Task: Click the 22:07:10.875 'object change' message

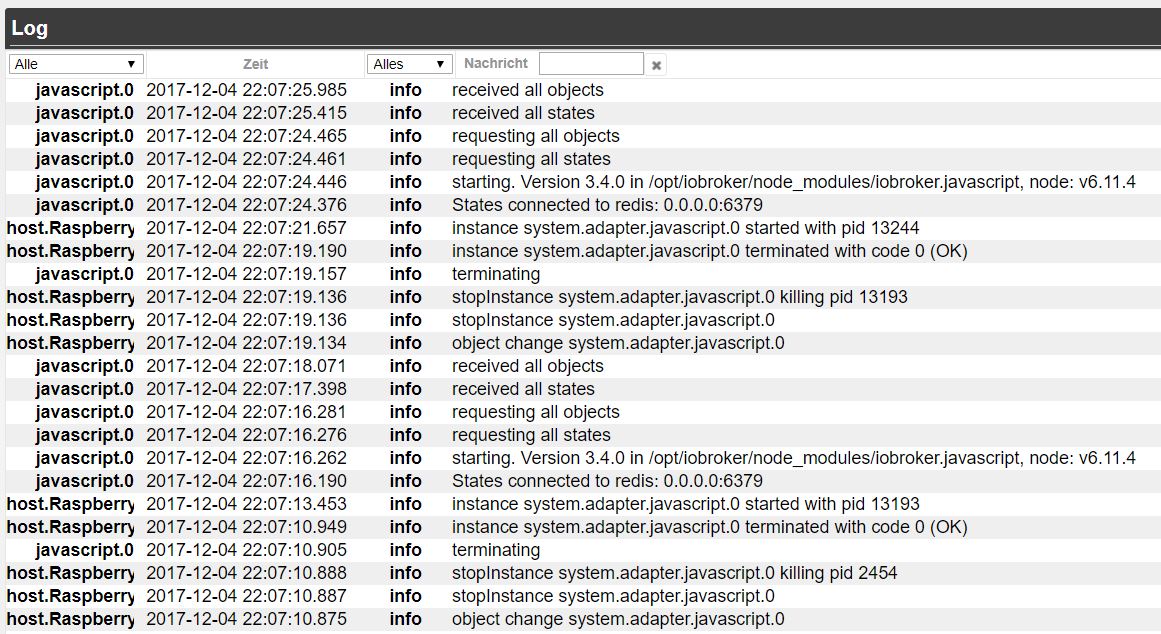Action: (618, 619)
